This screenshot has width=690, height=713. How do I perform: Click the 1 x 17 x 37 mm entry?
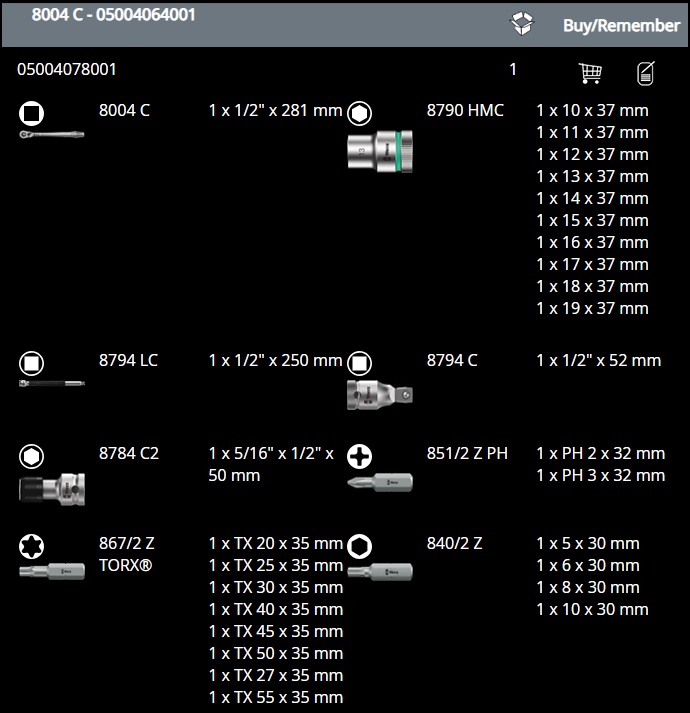point(592,265)
